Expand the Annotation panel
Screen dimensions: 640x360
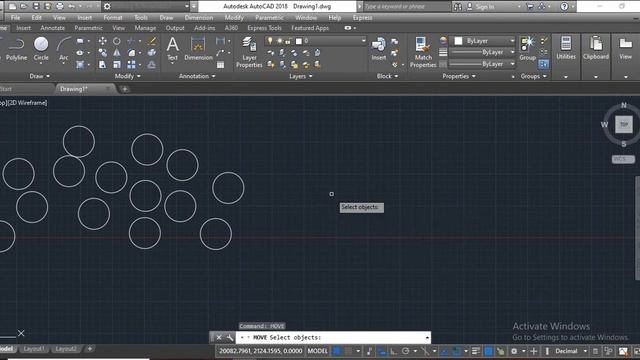pyautogui.click(x=197, y=76)
